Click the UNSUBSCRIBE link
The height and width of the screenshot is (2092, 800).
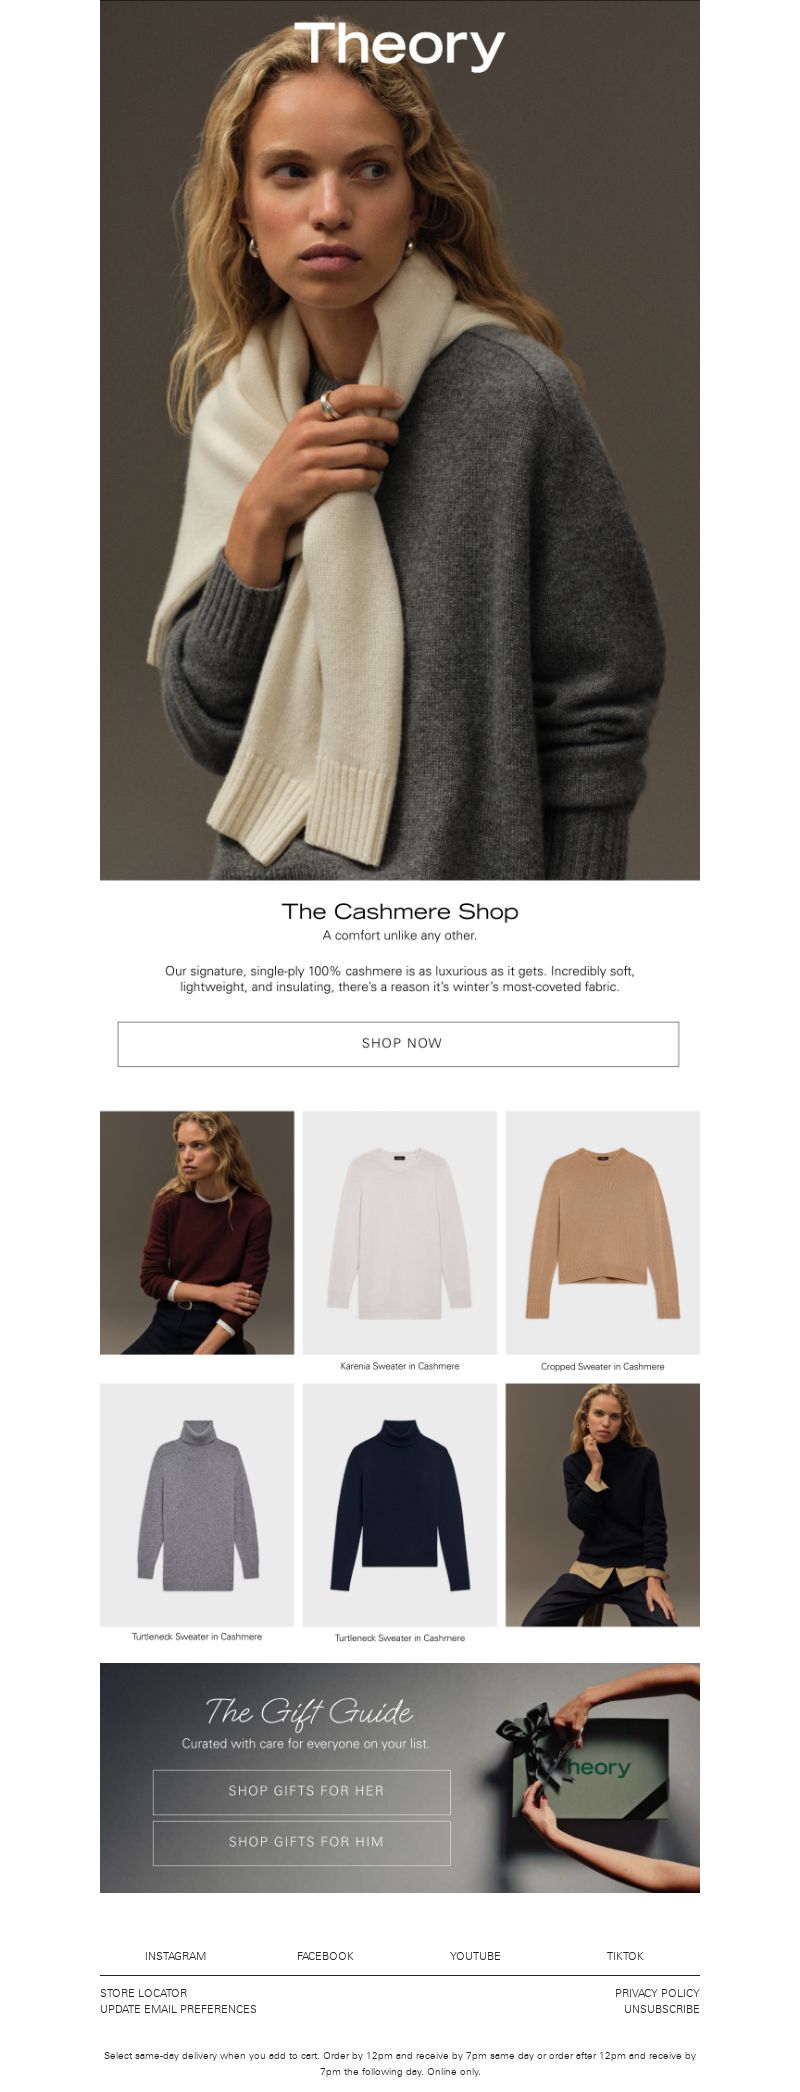tap(662, 2009)
